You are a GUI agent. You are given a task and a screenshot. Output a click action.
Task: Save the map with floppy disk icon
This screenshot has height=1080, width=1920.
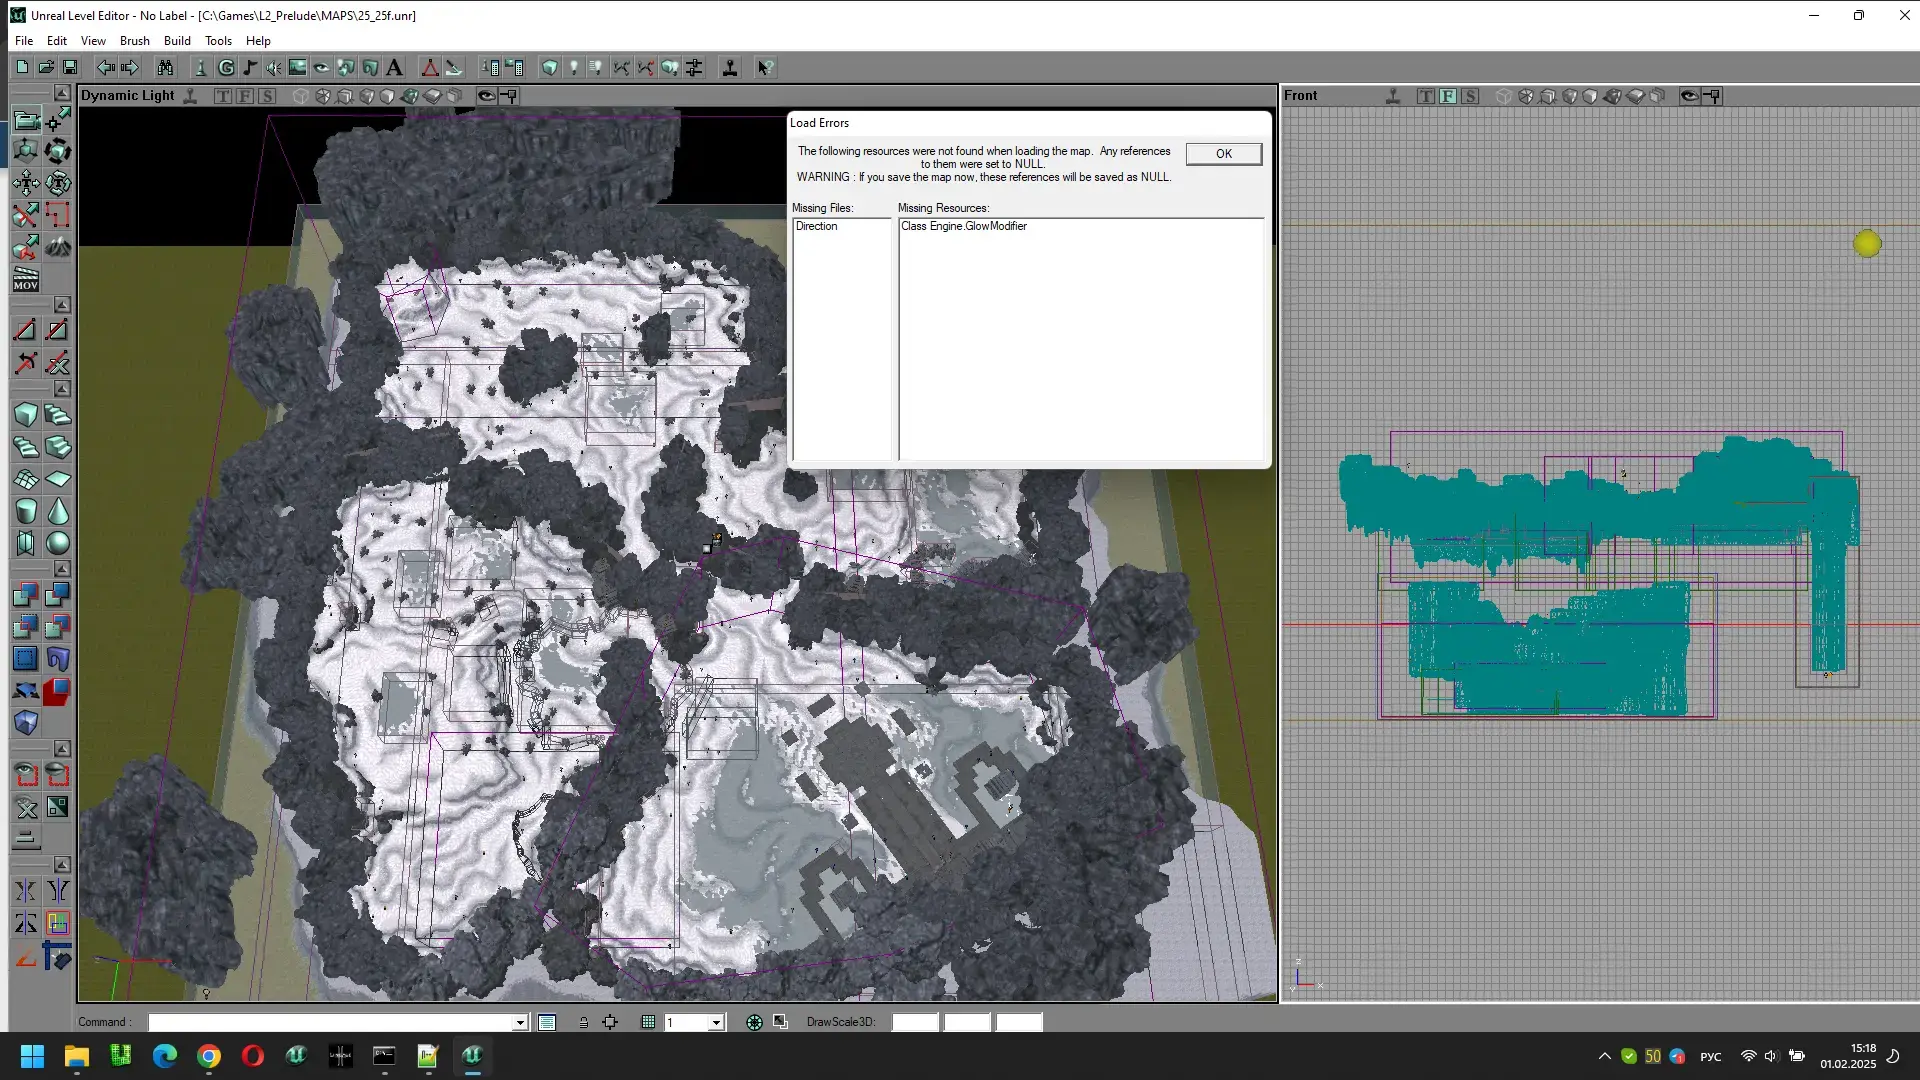coord(70,68)
